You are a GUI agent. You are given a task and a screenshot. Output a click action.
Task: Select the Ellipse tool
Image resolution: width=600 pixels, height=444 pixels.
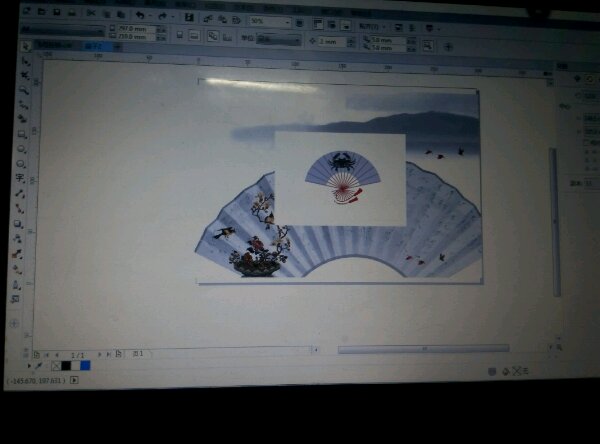coord(21,149)
